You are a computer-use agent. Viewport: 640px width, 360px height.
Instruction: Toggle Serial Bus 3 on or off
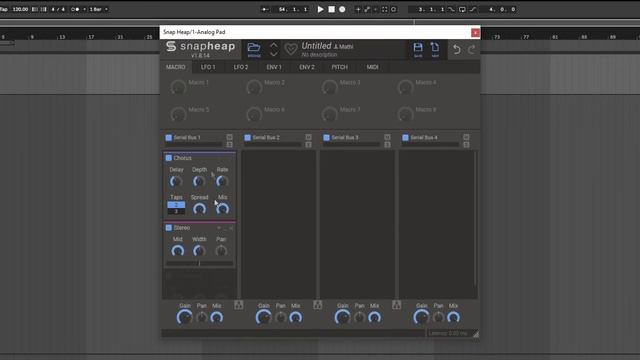tap(326, 138)
